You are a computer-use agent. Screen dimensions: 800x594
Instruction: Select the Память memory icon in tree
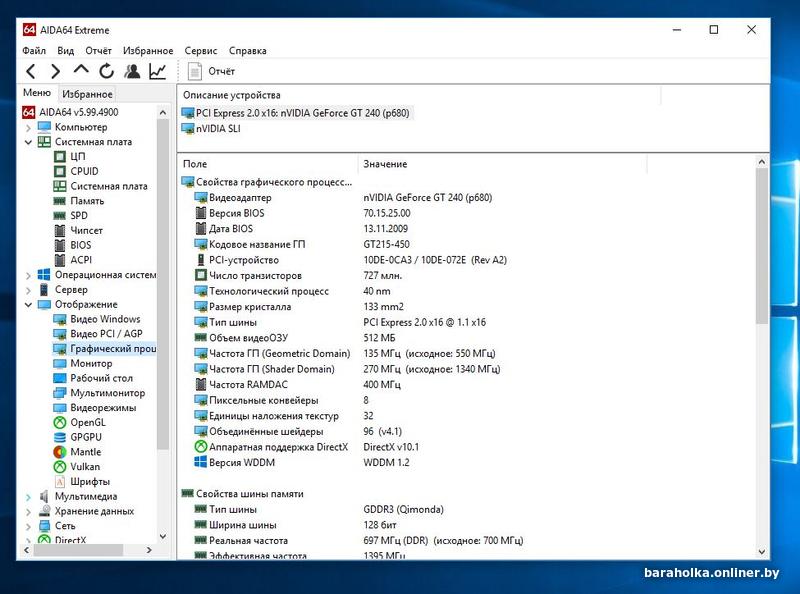(x=60, y=201)
